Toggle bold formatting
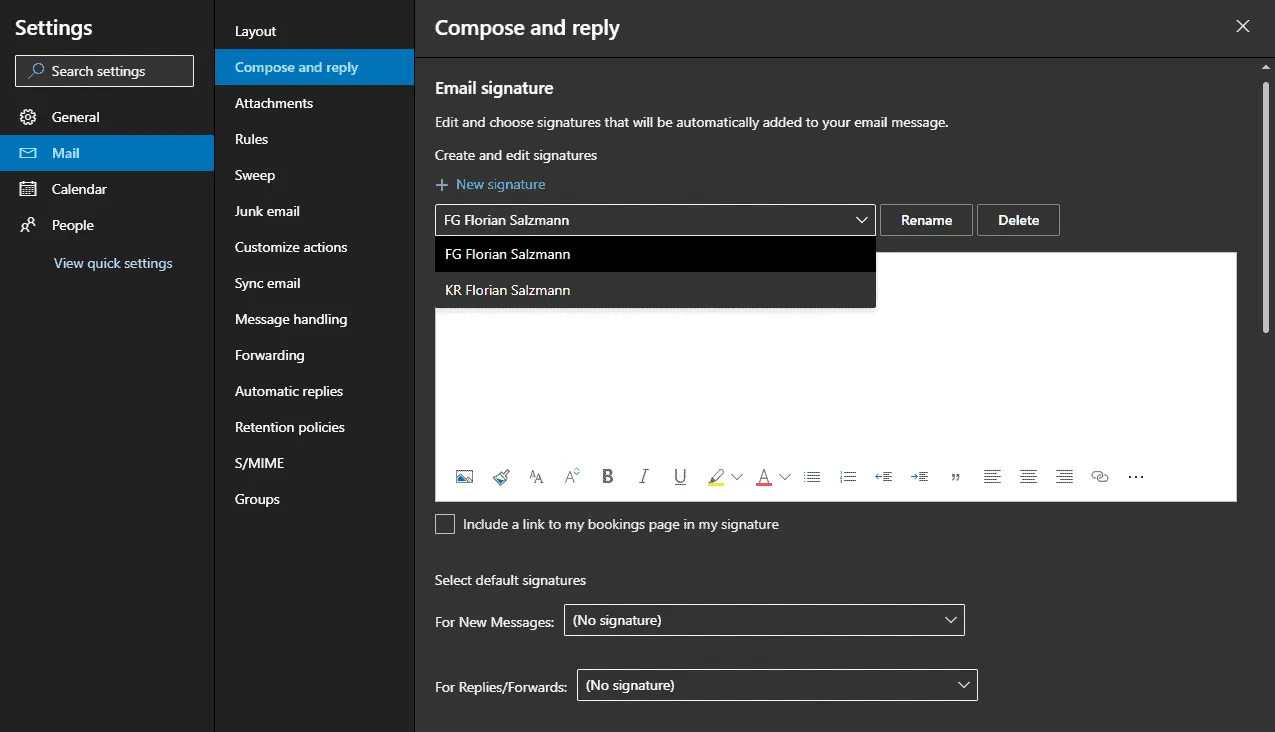 (x=608, y=477)
